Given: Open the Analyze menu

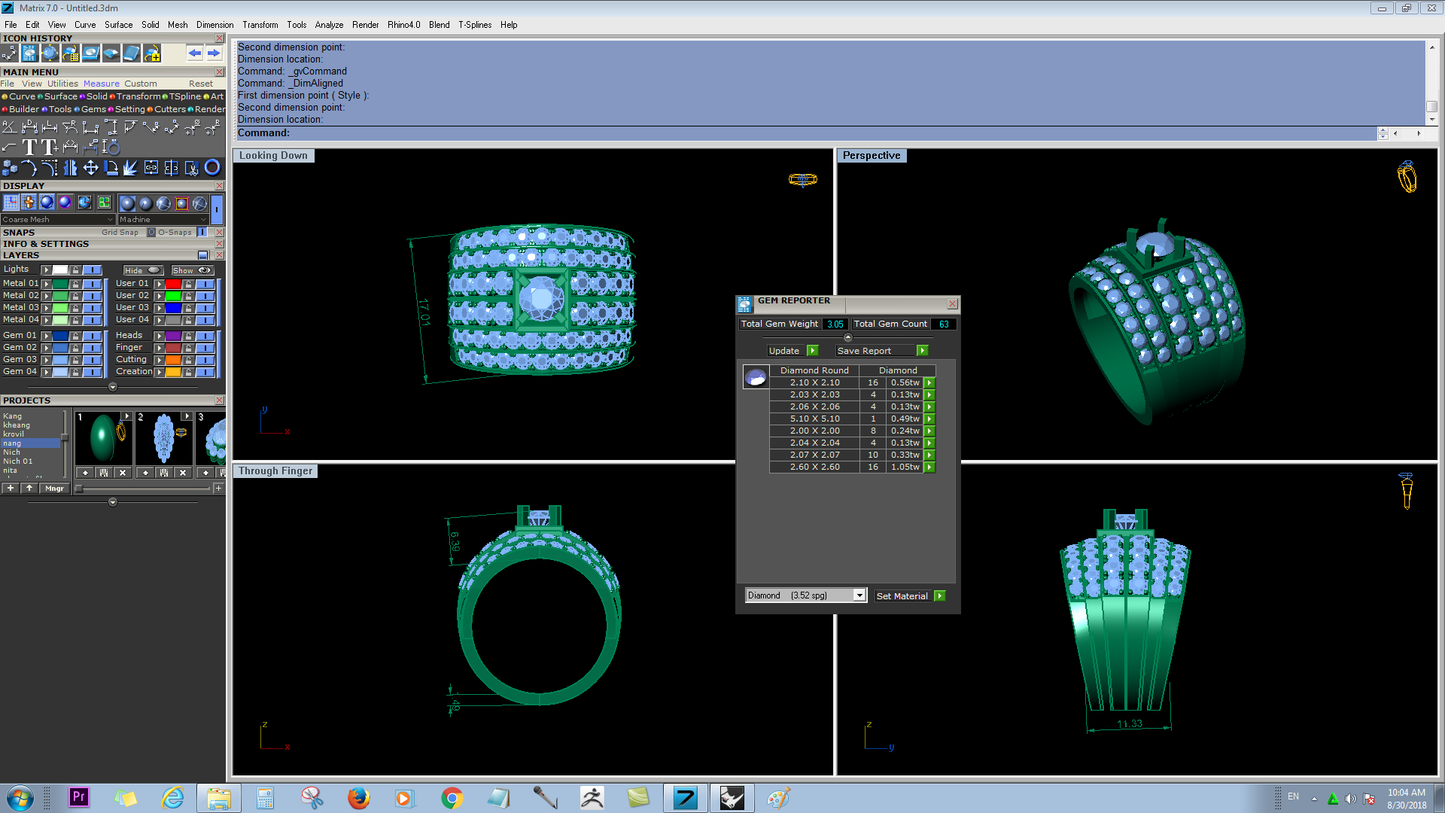Looking at the screenshot, I should [x=329, y=25].
